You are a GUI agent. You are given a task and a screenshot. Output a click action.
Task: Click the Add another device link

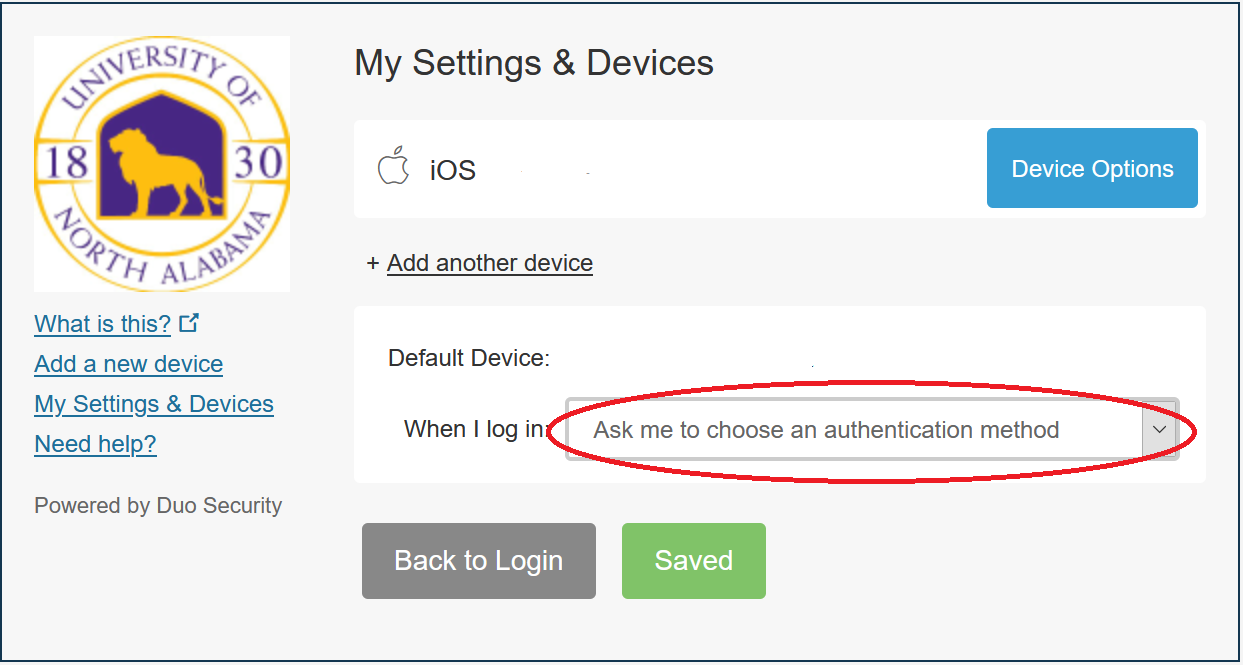[x=490, y=263]
